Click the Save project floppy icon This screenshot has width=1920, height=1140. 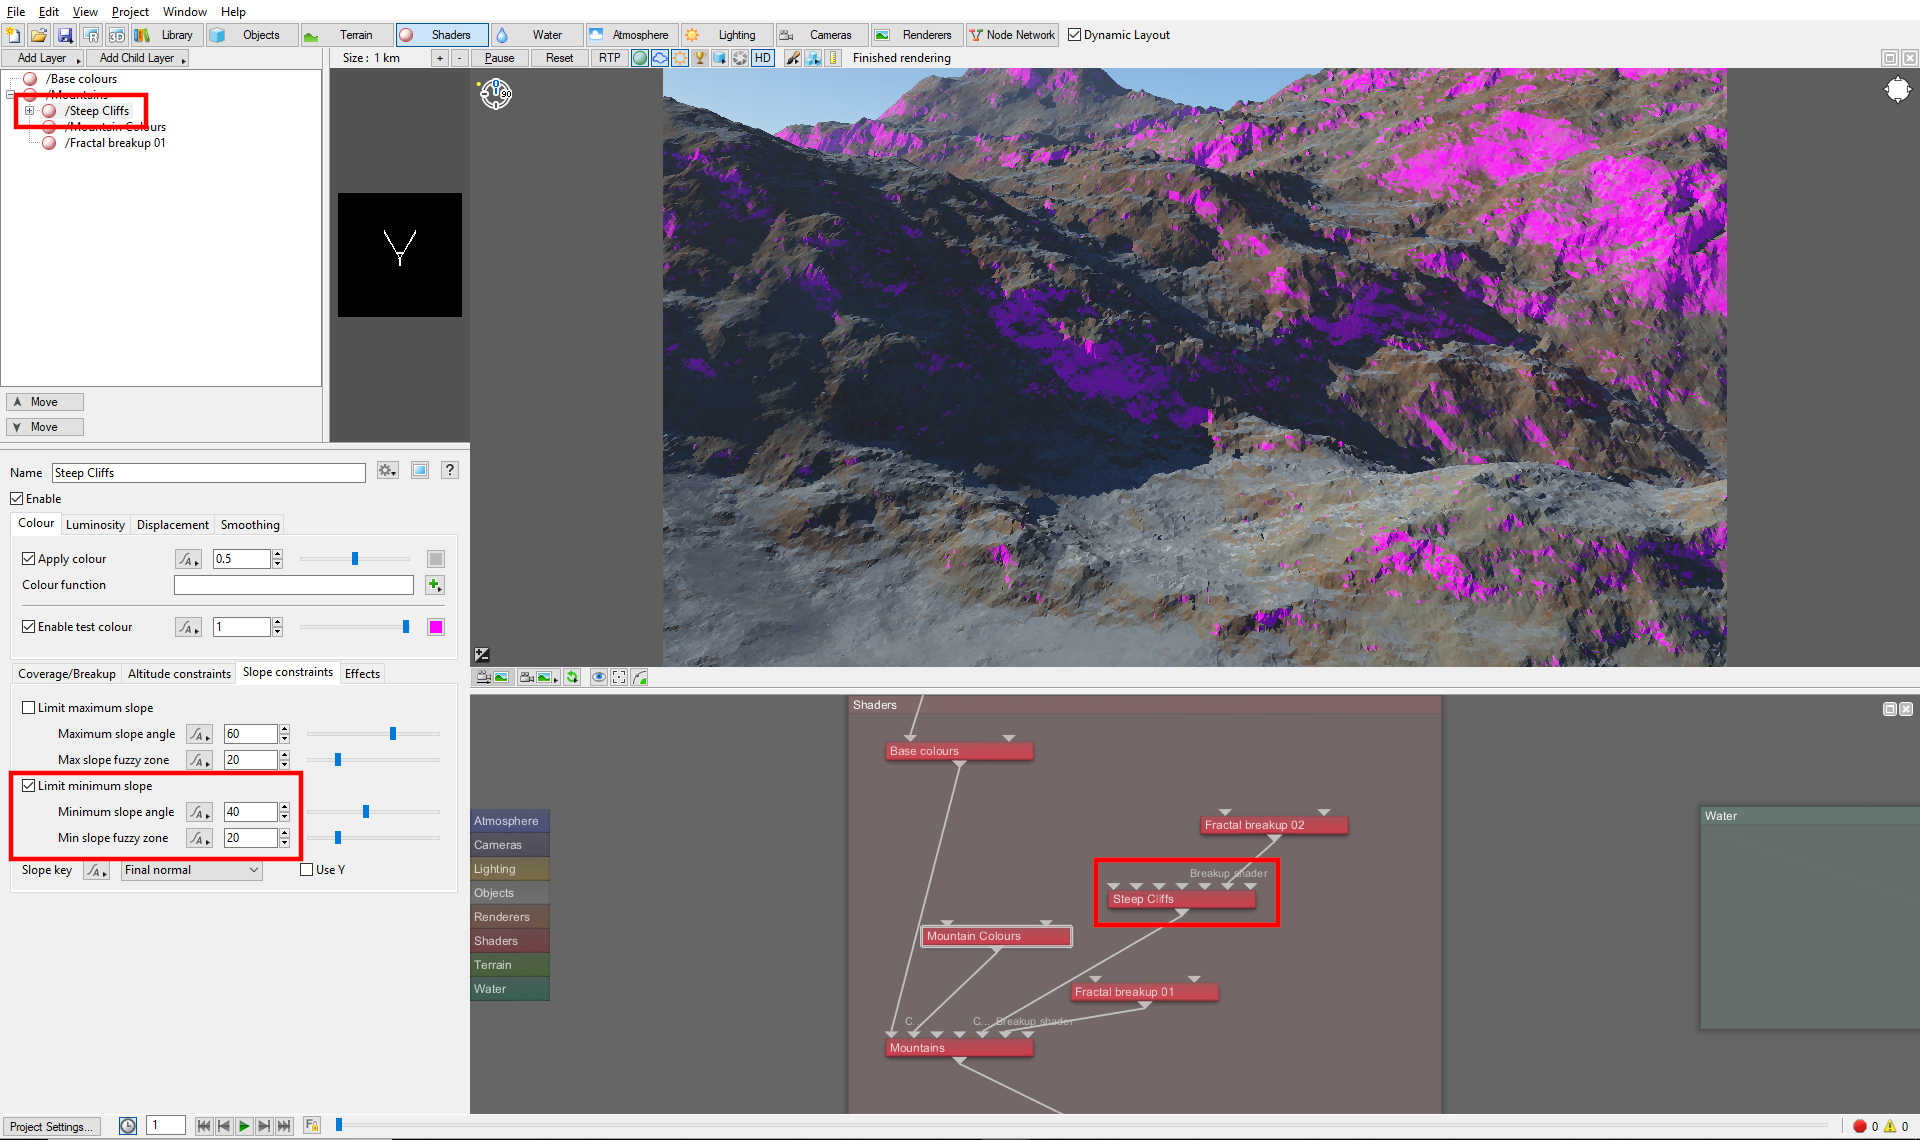click(65, 35)
